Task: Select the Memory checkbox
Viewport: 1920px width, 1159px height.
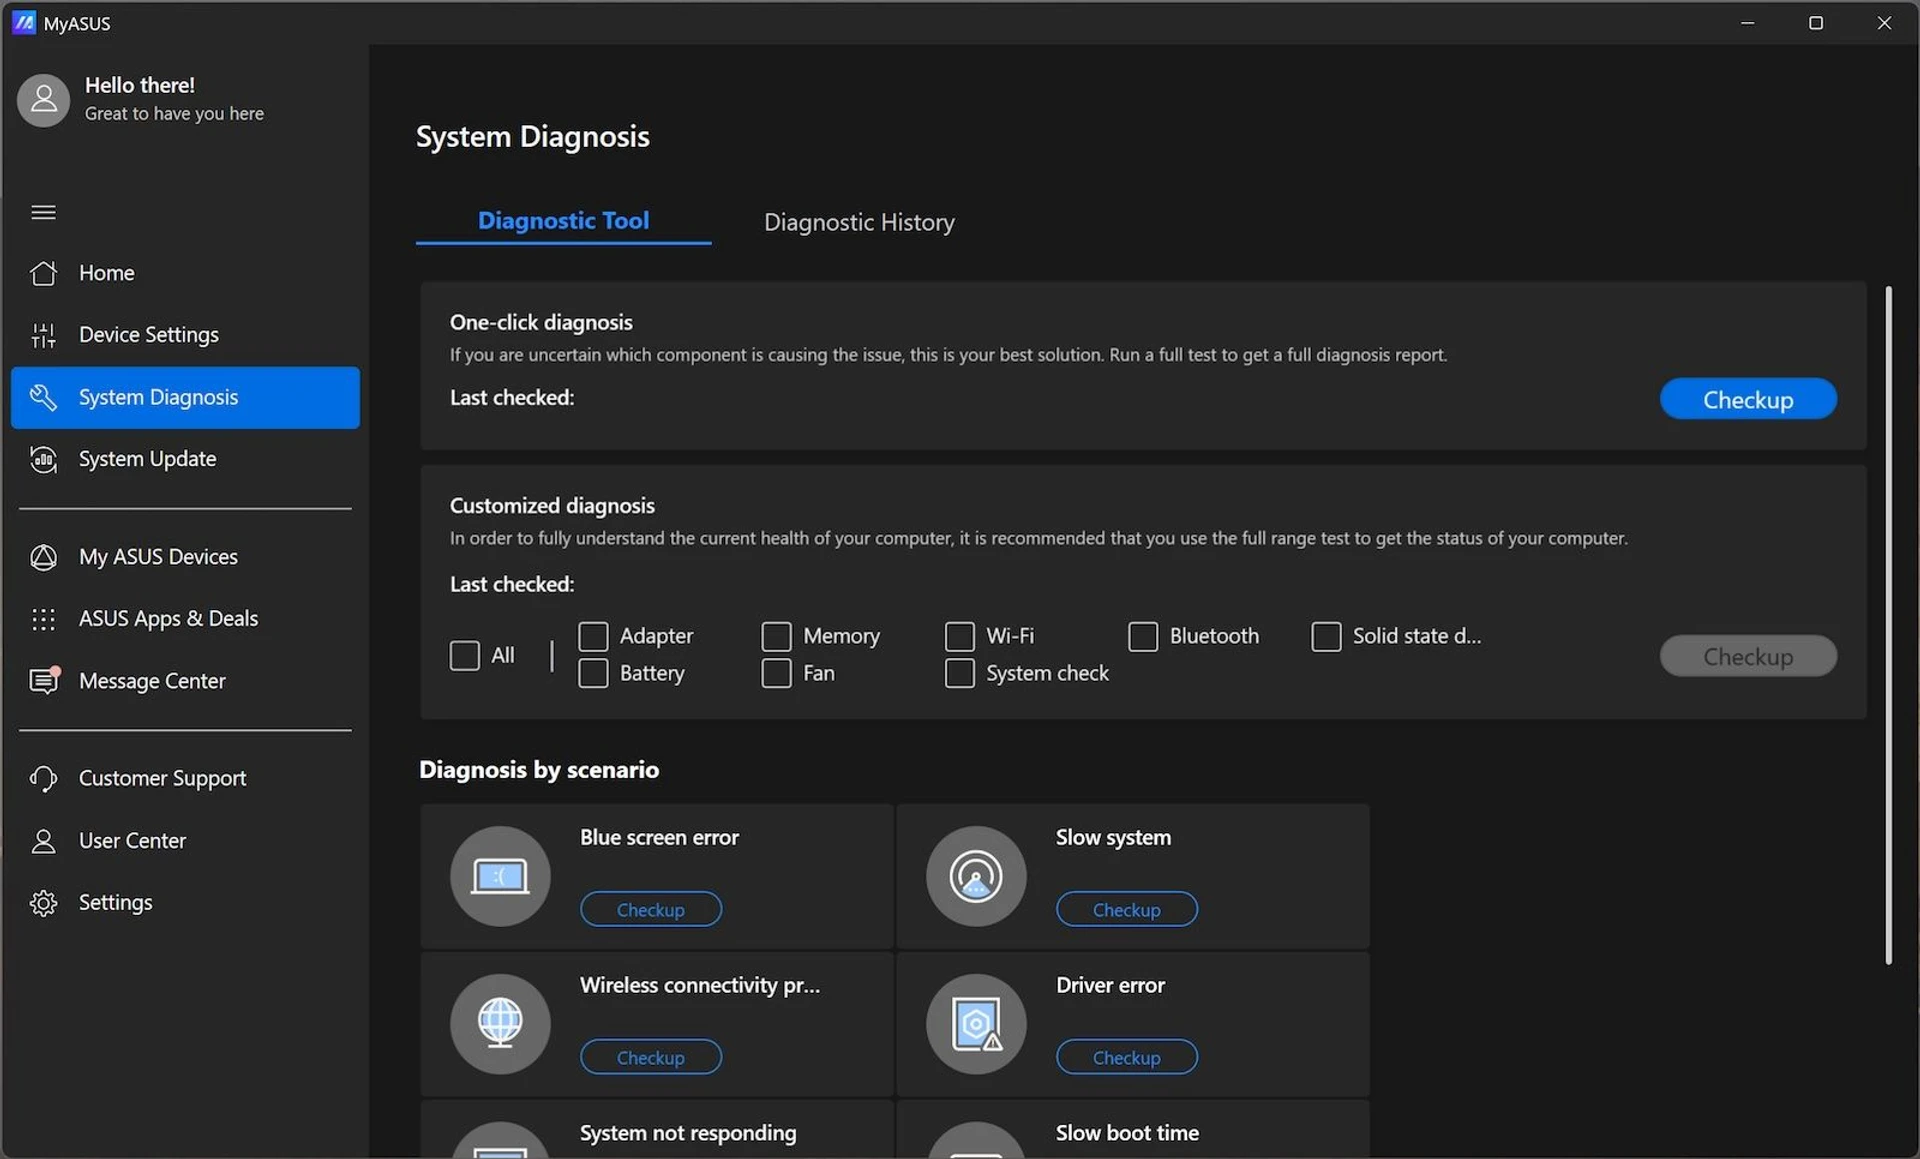Action: (776, 636)
